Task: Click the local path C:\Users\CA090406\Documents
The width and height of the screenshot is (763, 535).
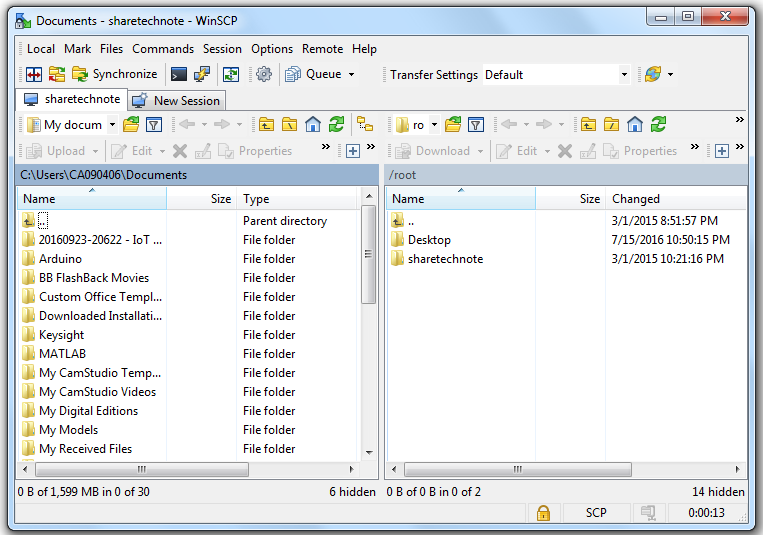Action: 104,175
